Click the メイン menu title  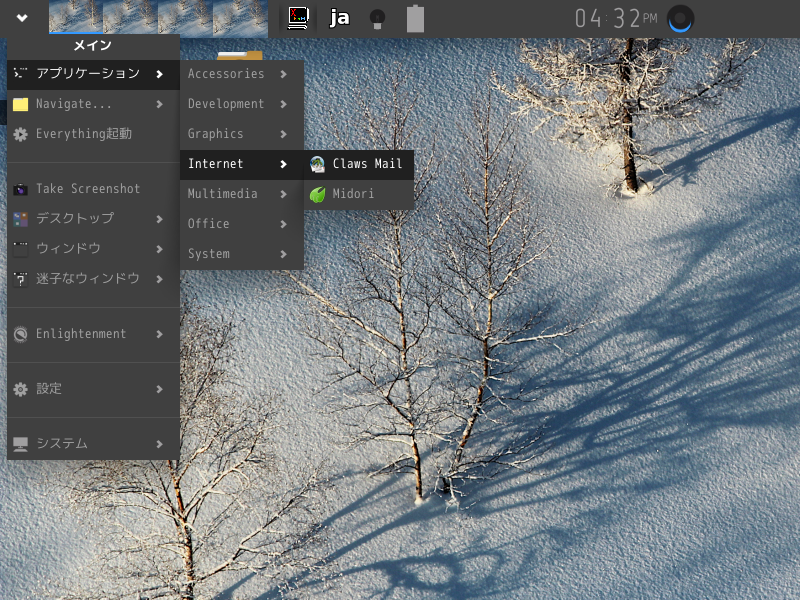coord(92,46)
